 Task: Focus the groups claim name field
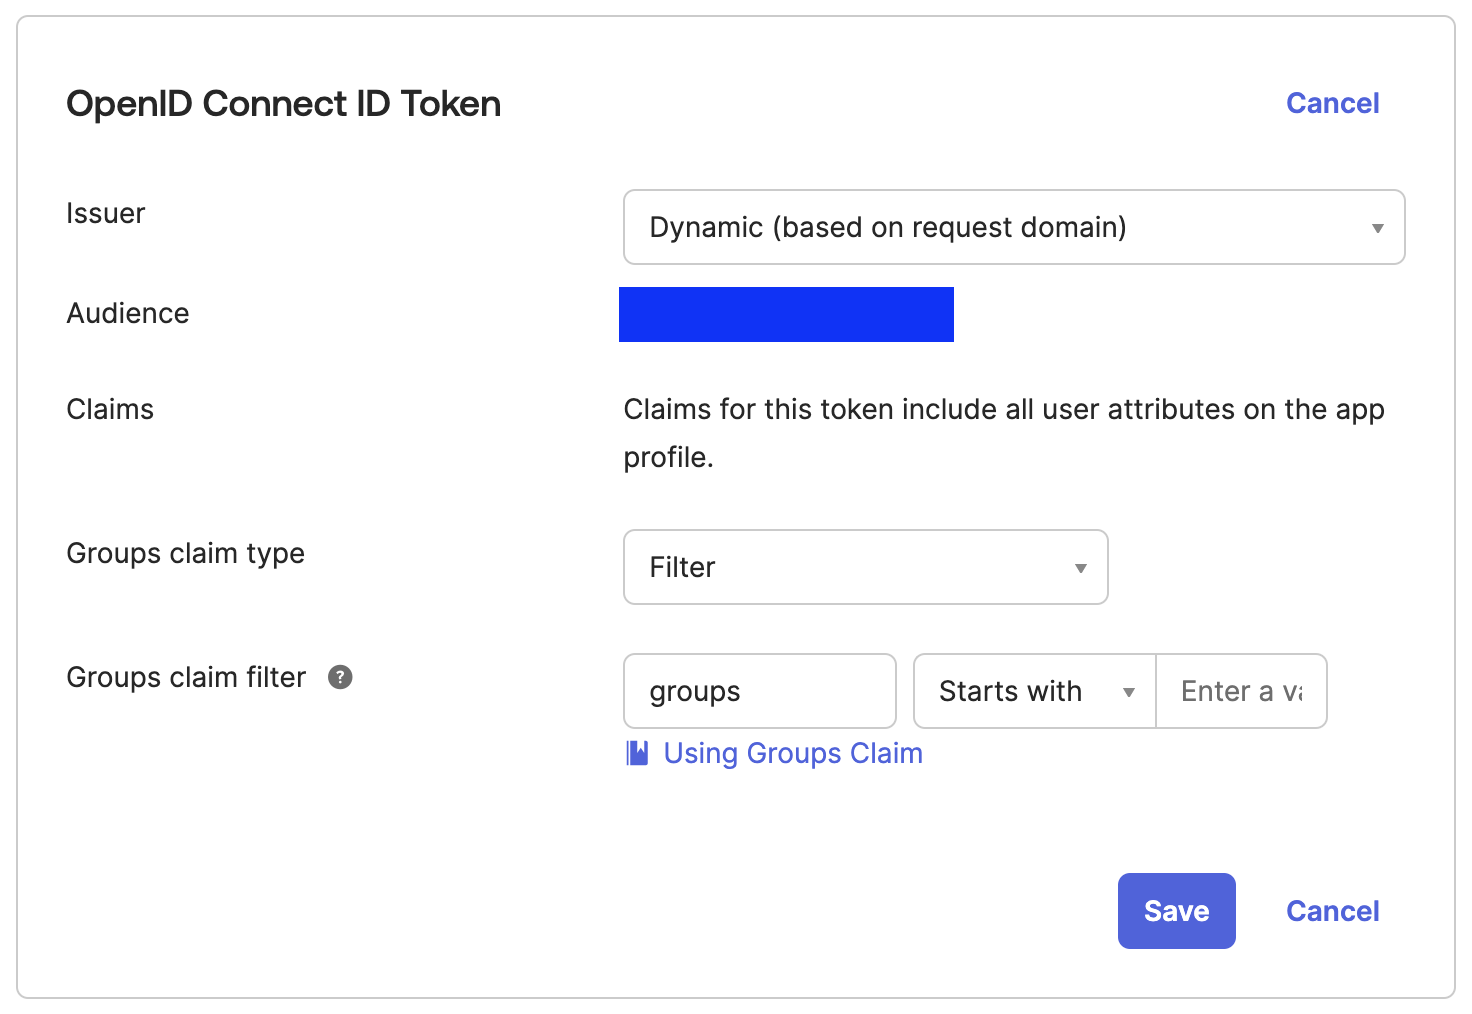tap(759, 691)
